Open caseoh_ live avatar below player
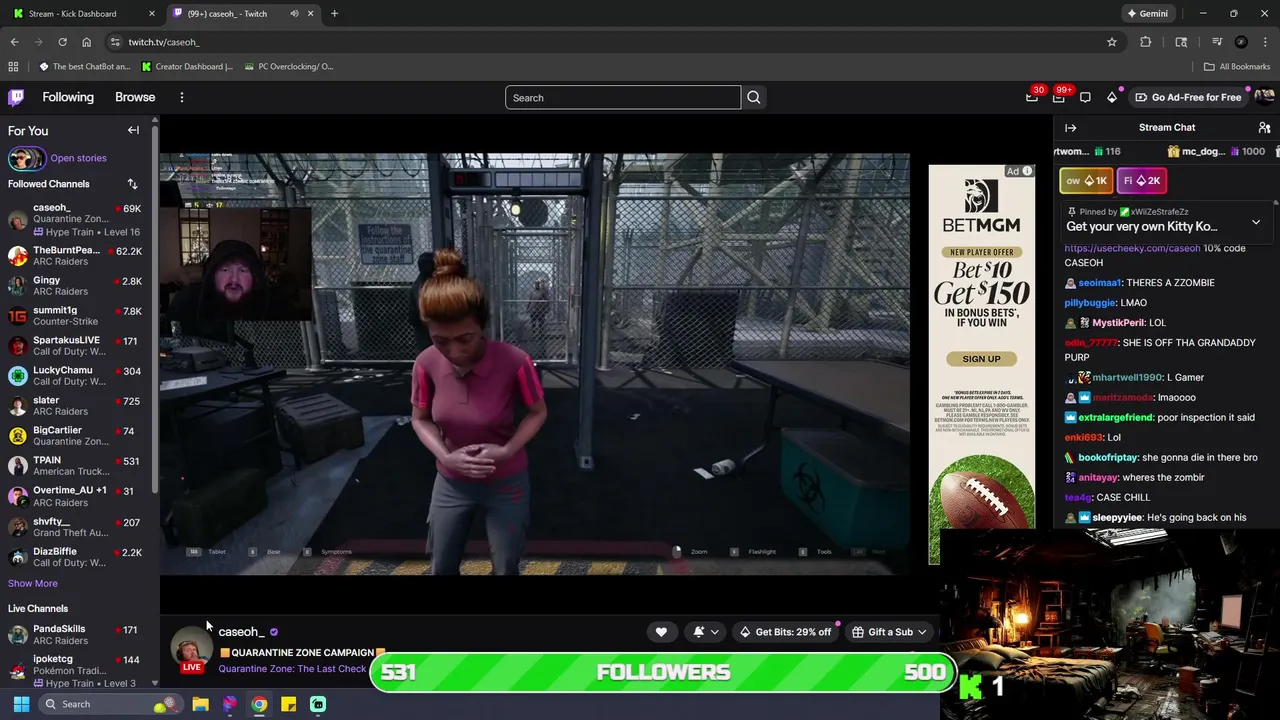Screen dimensions: 1280x720 191,650
